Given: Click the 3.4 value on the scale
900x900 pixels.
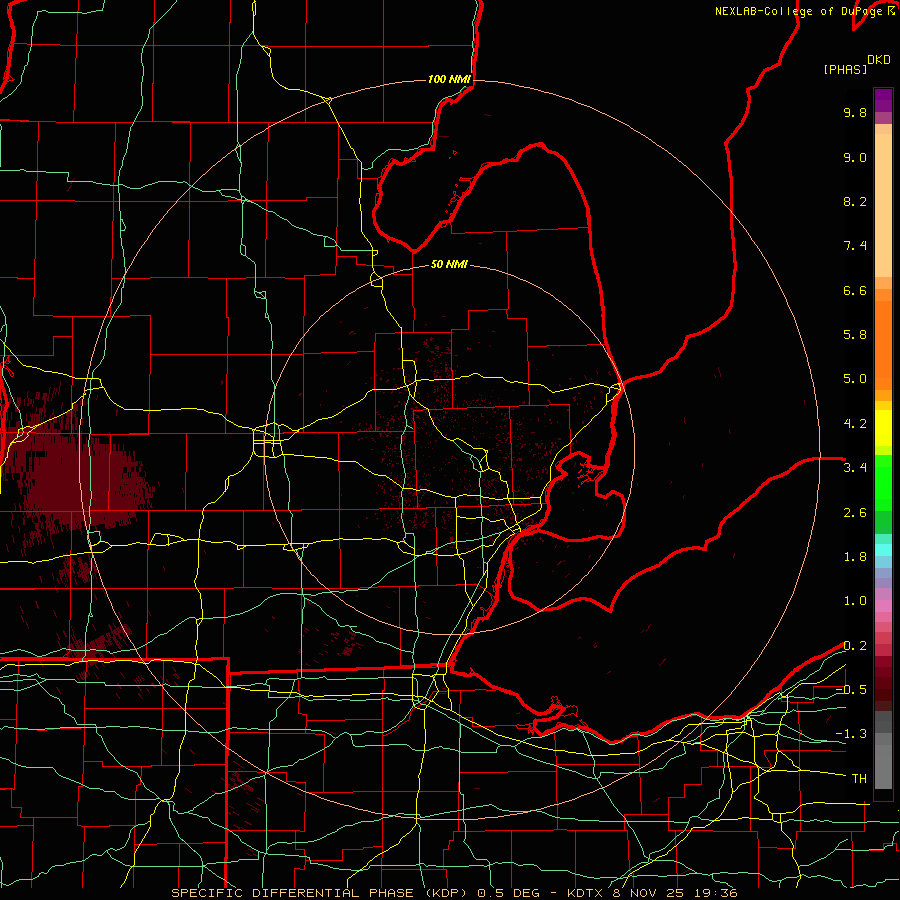Looking at the screenshot, I should pyautogui.click(x=855, y=468).
